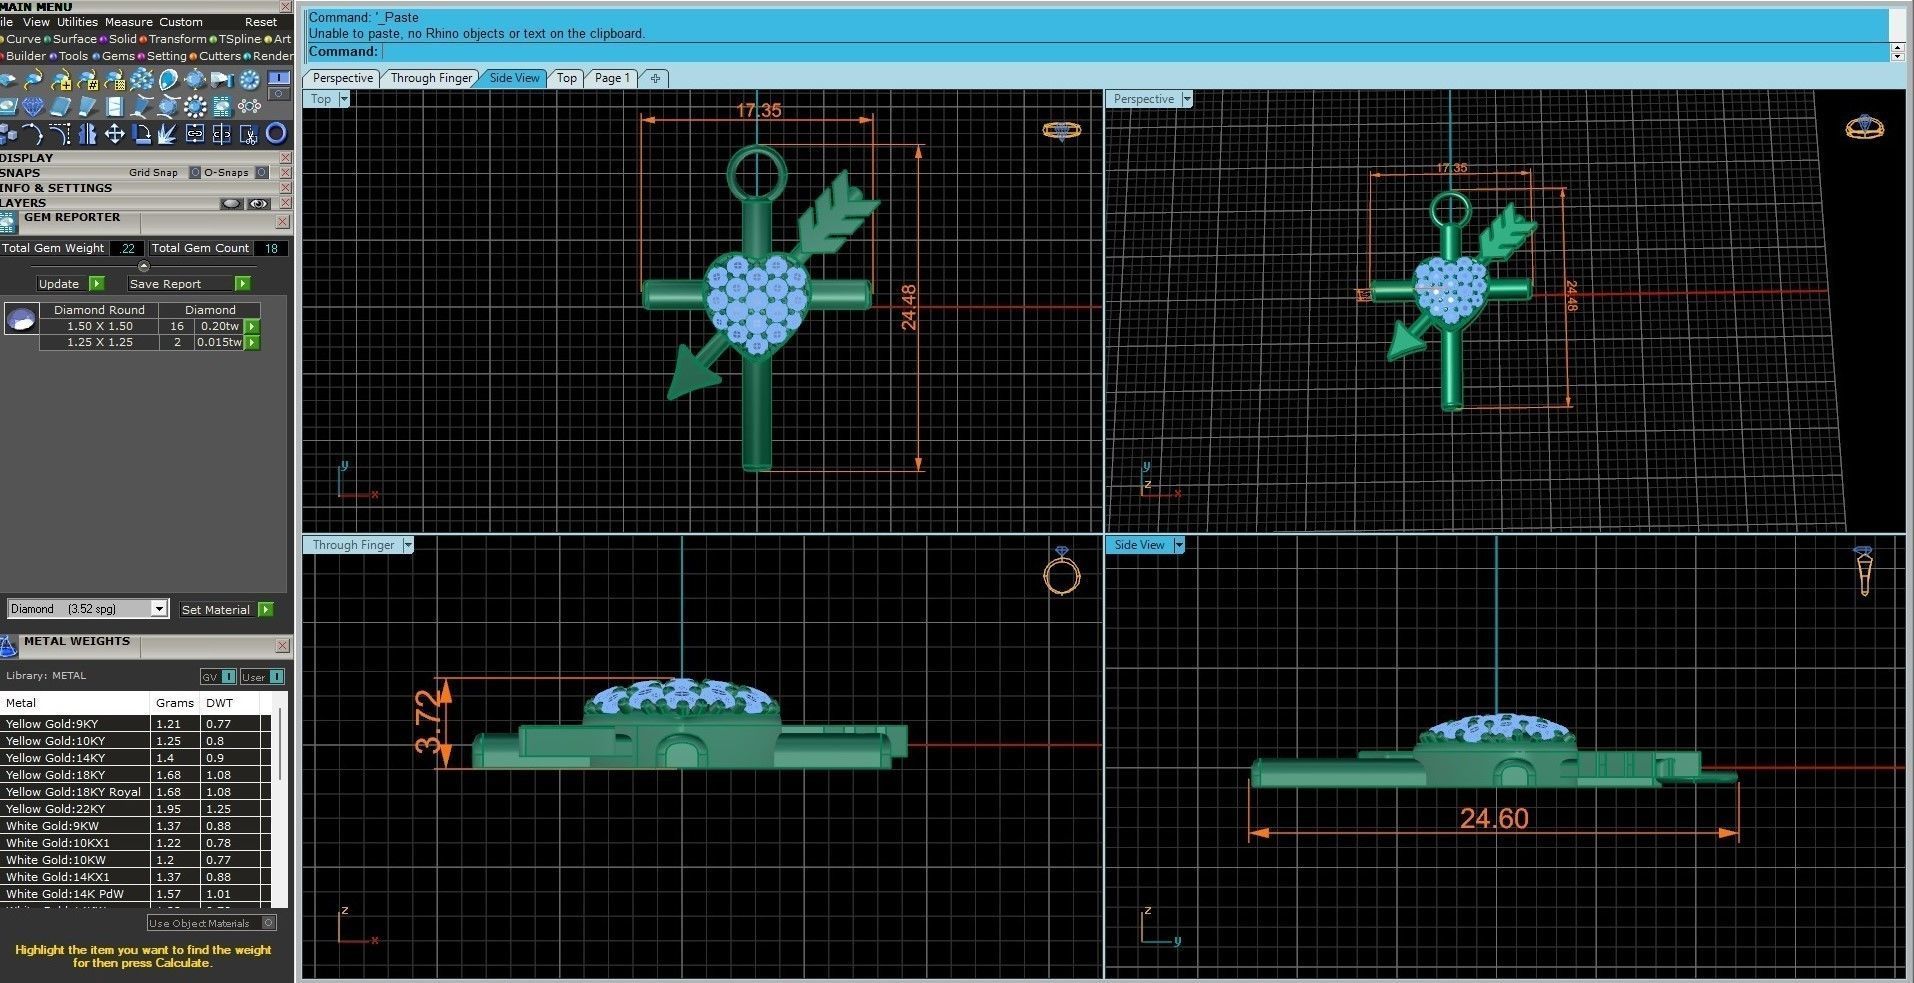Expand the 1.25 X 1.25 diamond row arrow
The height and width of the screenshot is (983, 1914).
(x=252, y=342)
